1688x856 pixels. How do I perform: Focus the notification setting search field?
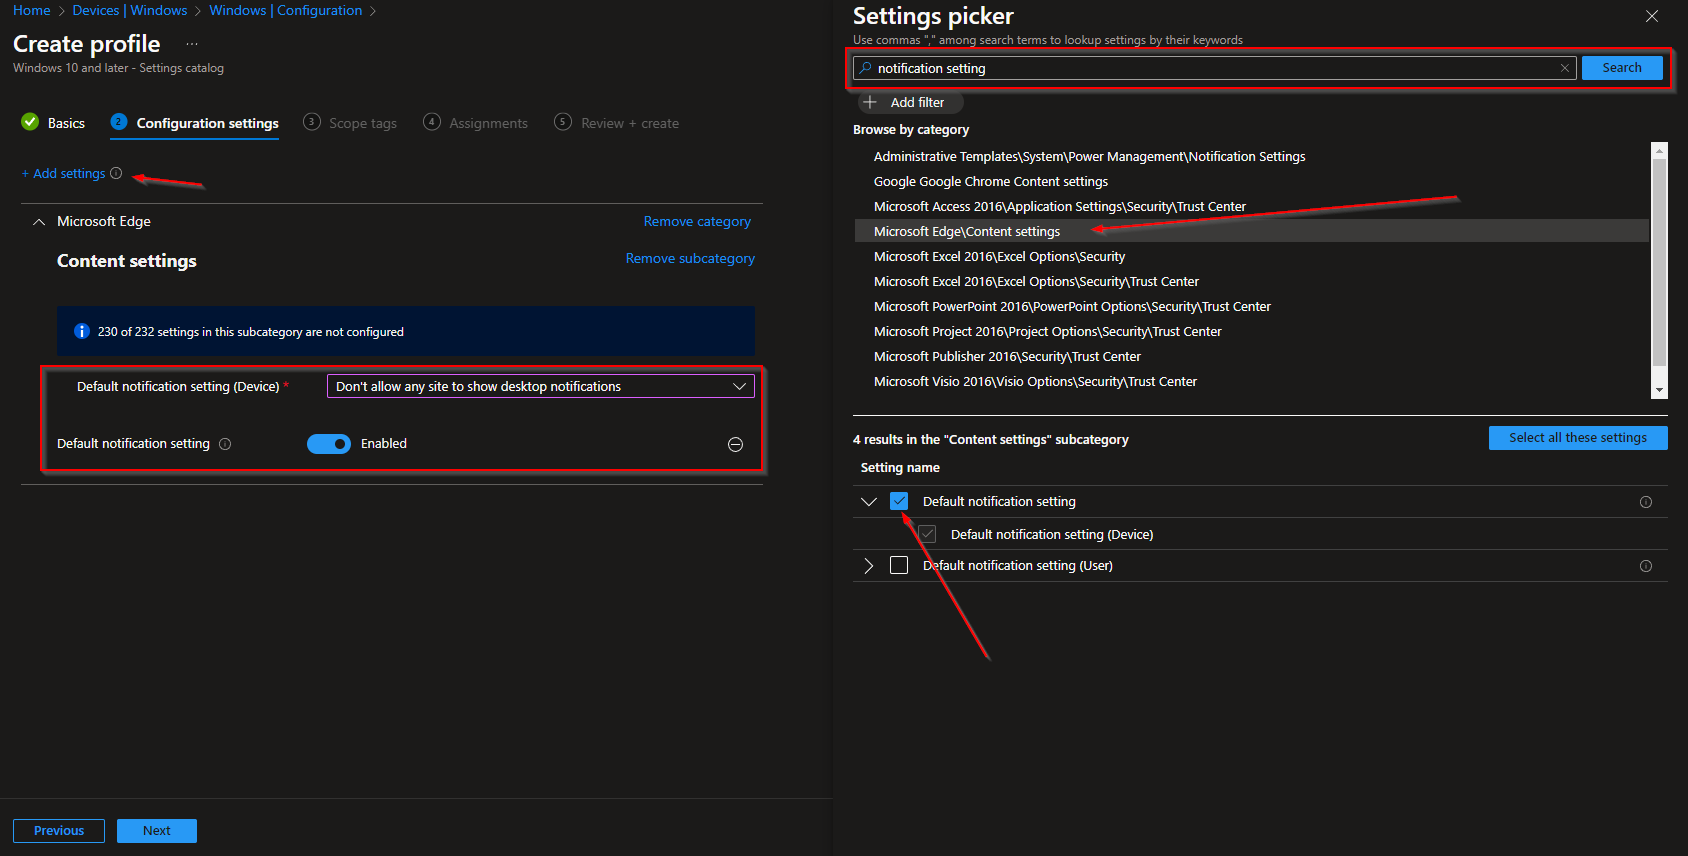pyautogui.click(x=1215, y=68)
